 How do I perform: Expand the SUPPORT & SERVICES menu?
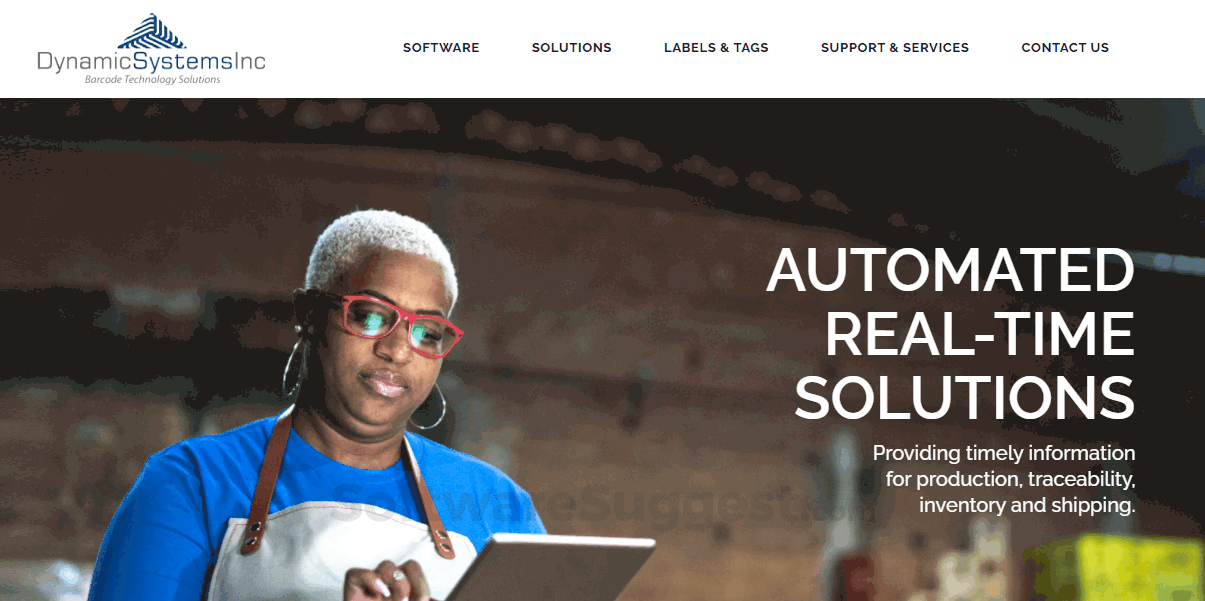895,47
